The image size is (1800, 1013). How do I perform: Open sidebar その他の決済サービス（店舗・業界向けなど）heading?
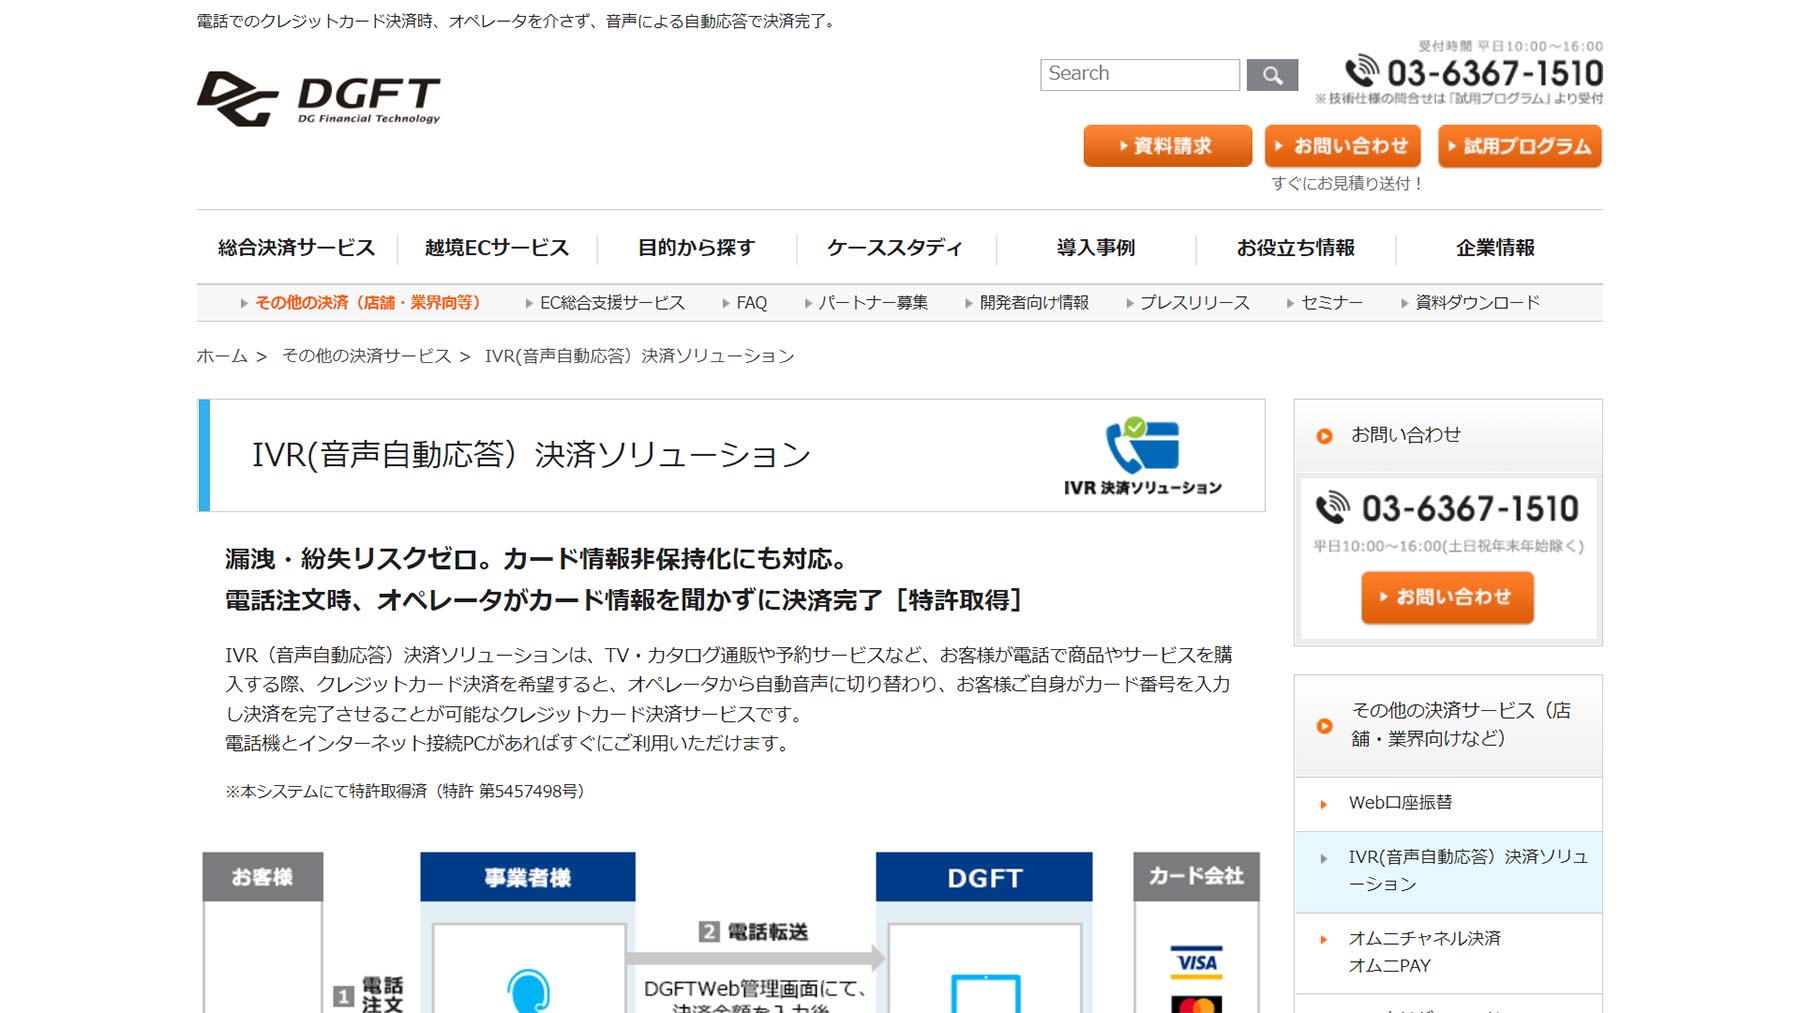point(1461,724)
